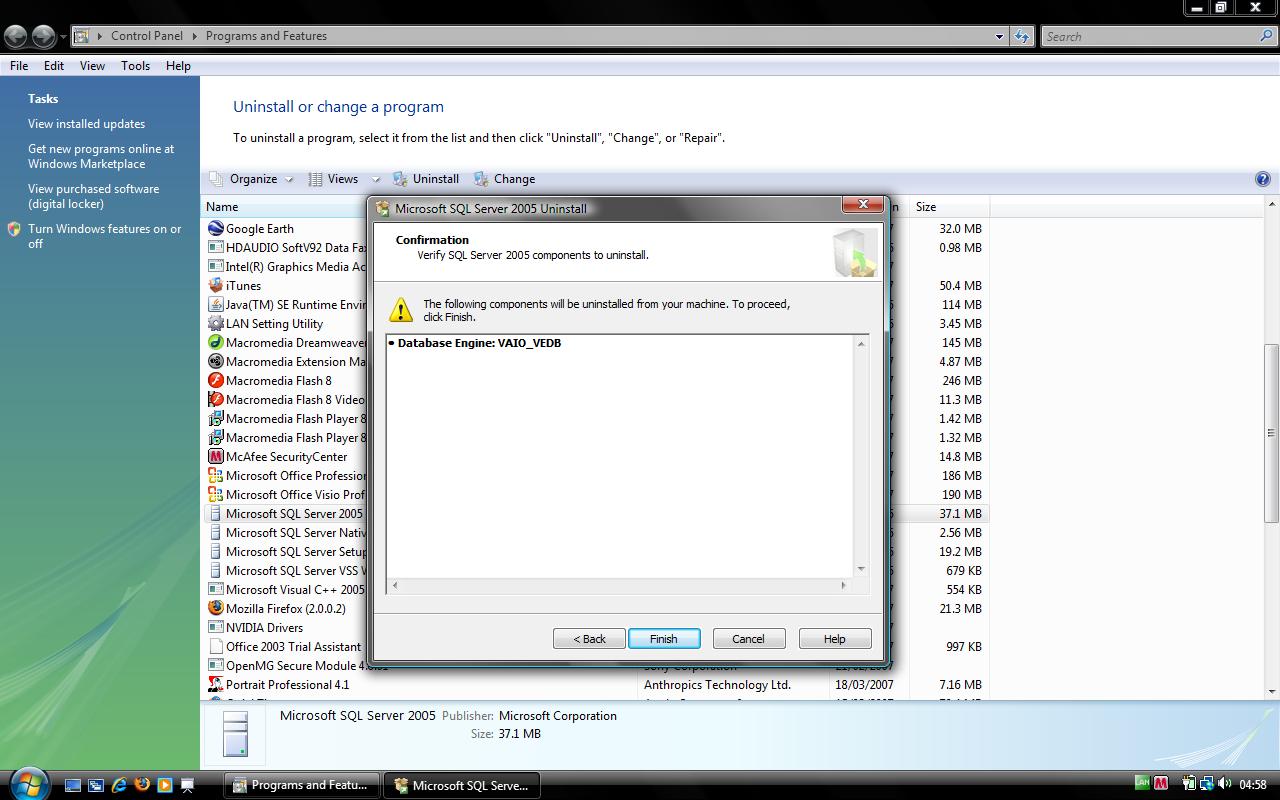Click the Google Earth program icon
The width and height of the screenshot is (1280, 800).
pos(215,228)
